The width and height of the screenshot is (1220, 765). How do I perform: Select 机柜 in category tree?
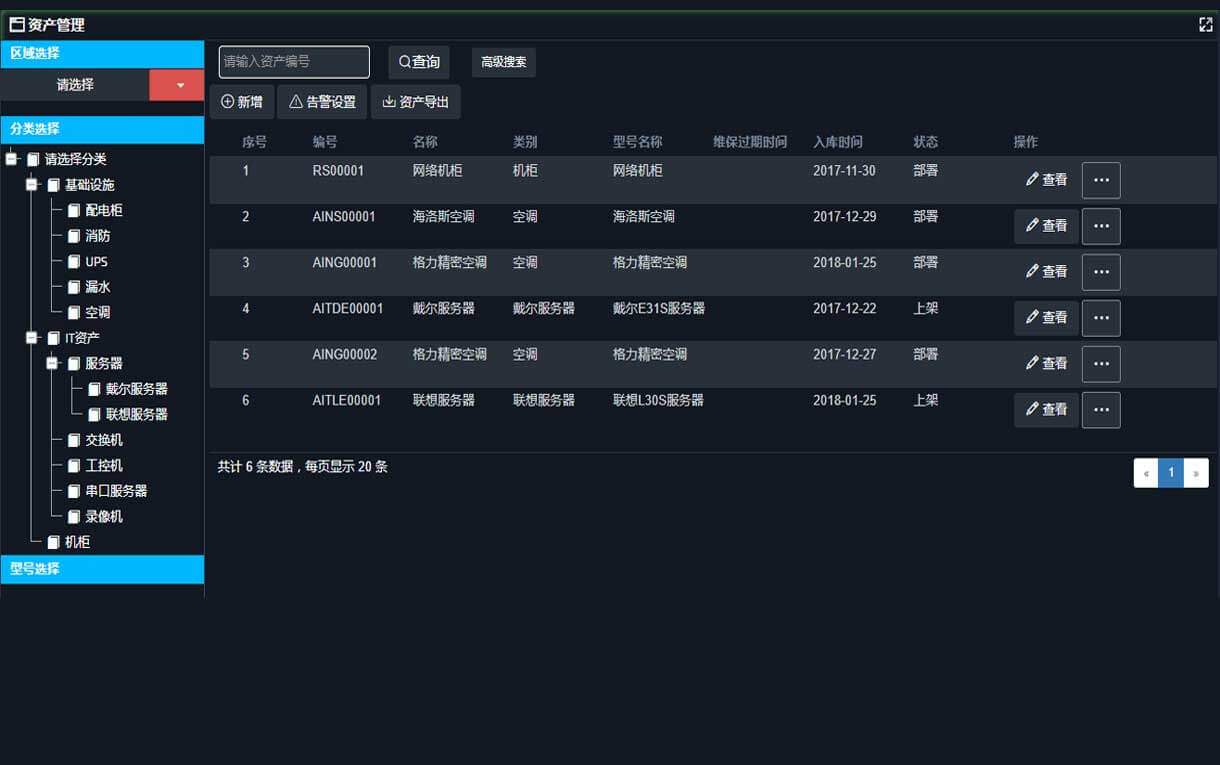coord(78,542)
